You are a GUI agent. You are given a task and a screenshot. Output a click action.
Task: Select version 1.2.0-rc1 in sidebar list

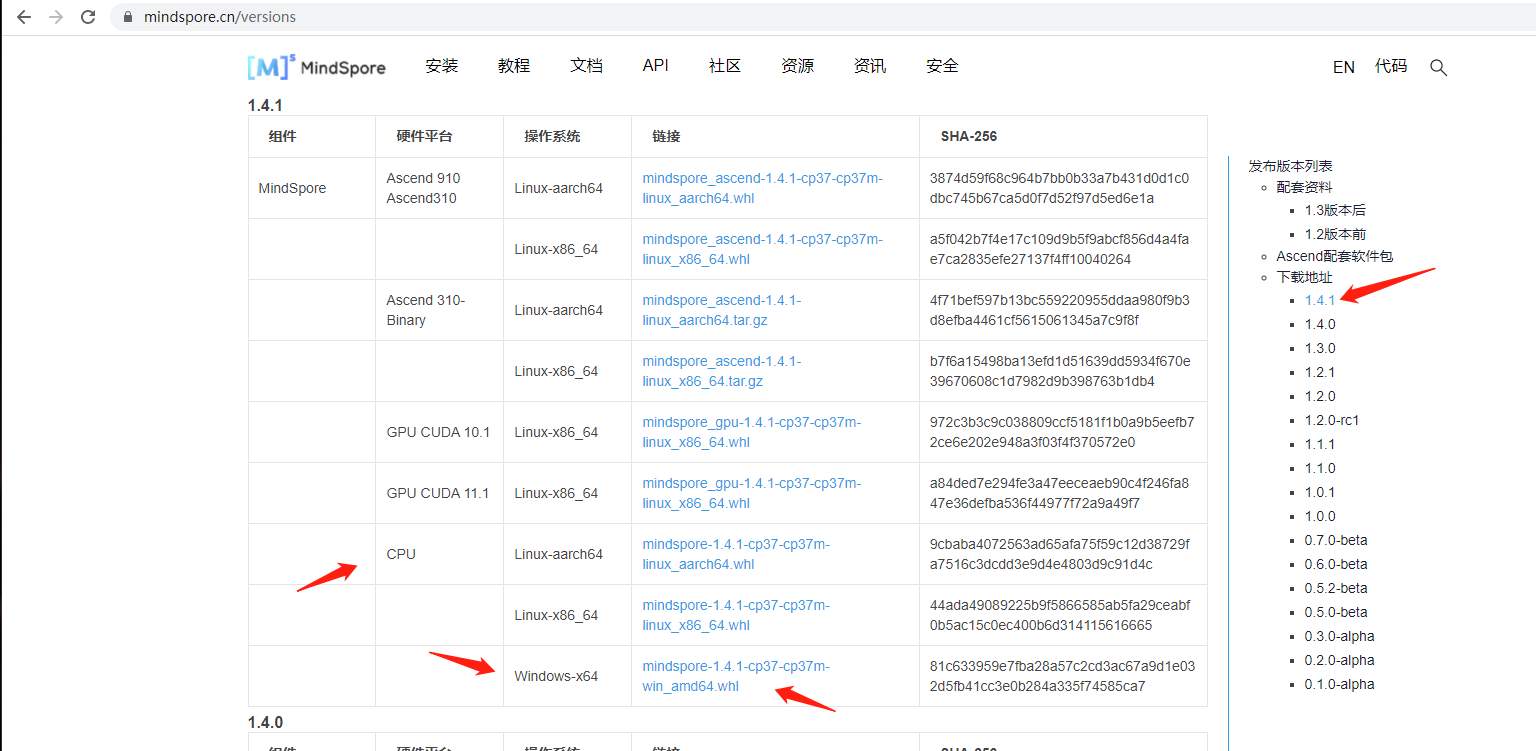[x=1332, y=420]
